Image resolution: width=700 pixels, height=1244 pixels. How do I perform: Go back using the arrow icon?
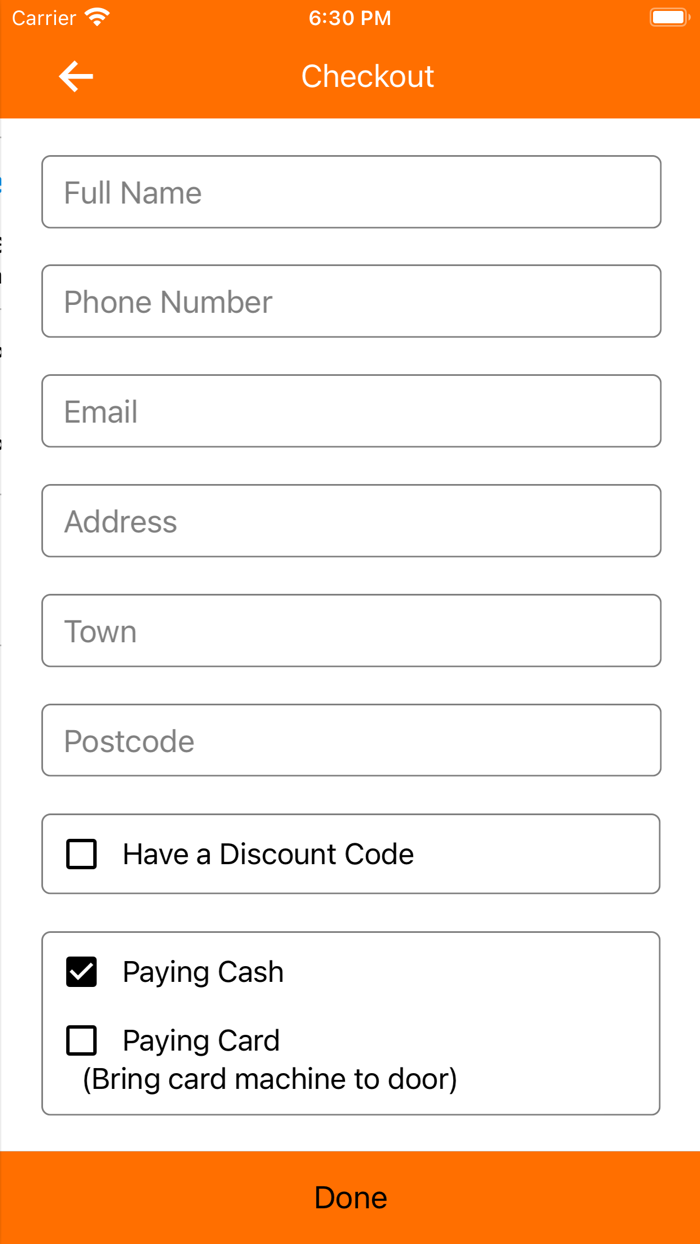pyautogui.click(x=76, y=76)
